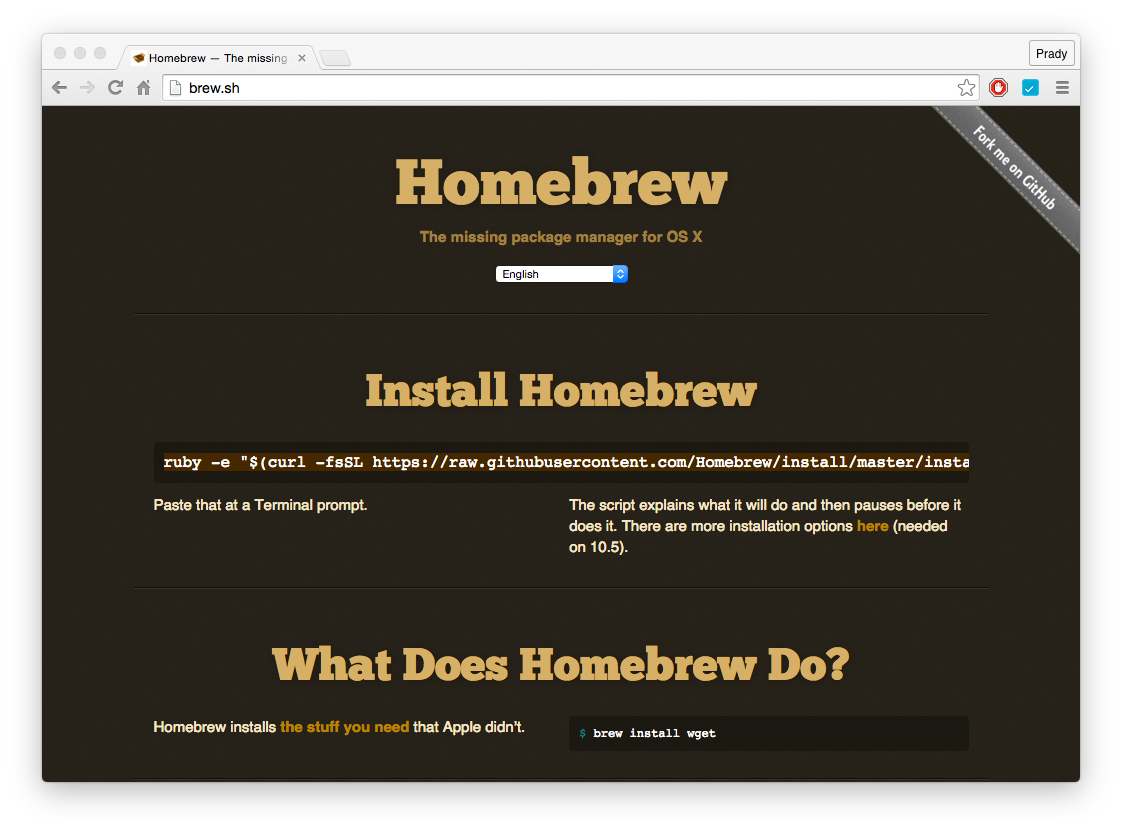
Task: Zoom the window with the third traffic light
Action: click(100, 53)
